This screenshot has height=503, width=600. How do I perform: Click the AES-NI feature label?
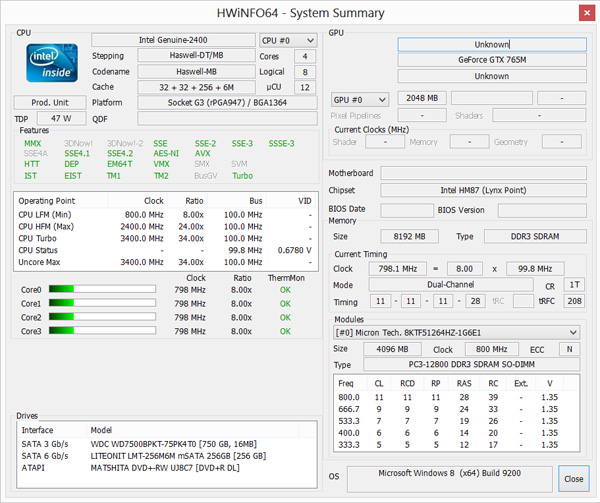[166, 153]
